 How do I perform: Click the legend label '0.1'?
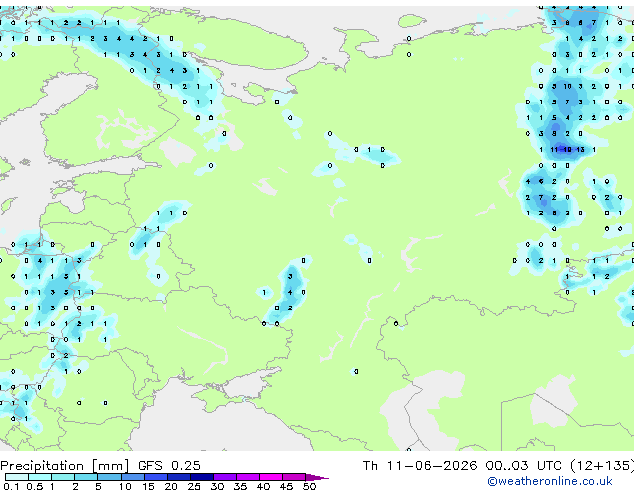tap(11, 486)
